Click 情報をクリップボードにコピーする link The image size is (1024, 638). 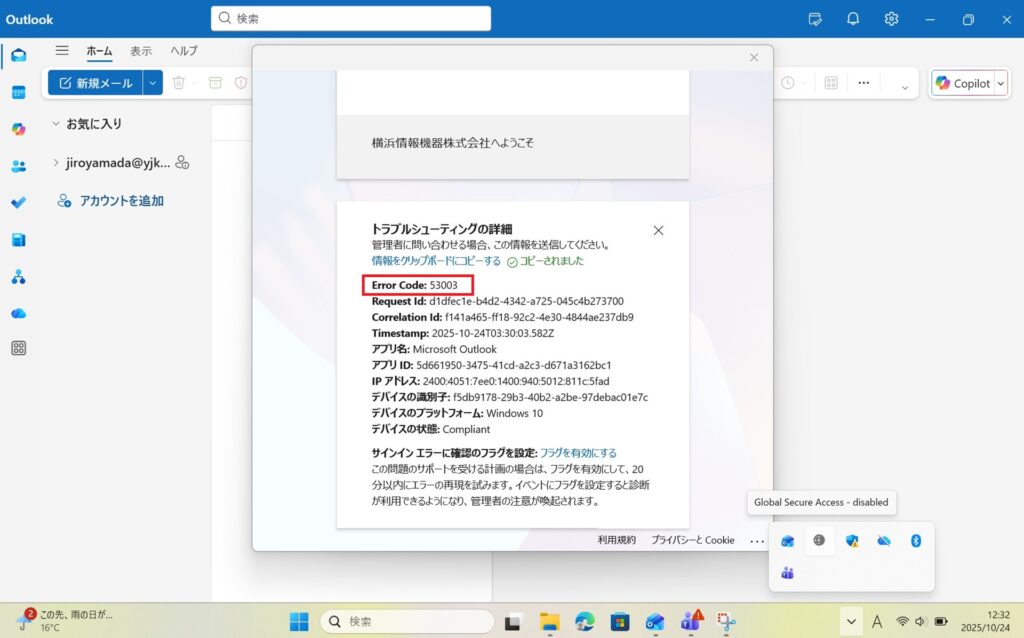coord(436,261)
